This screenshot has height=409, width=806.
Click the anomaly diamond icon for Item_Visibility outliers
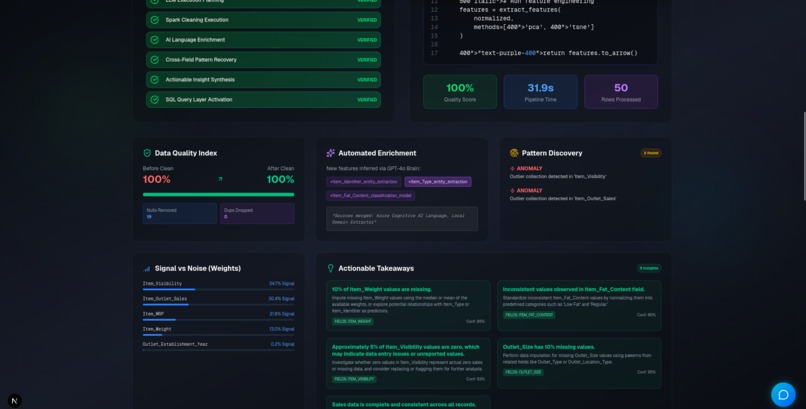coord(512,169)
